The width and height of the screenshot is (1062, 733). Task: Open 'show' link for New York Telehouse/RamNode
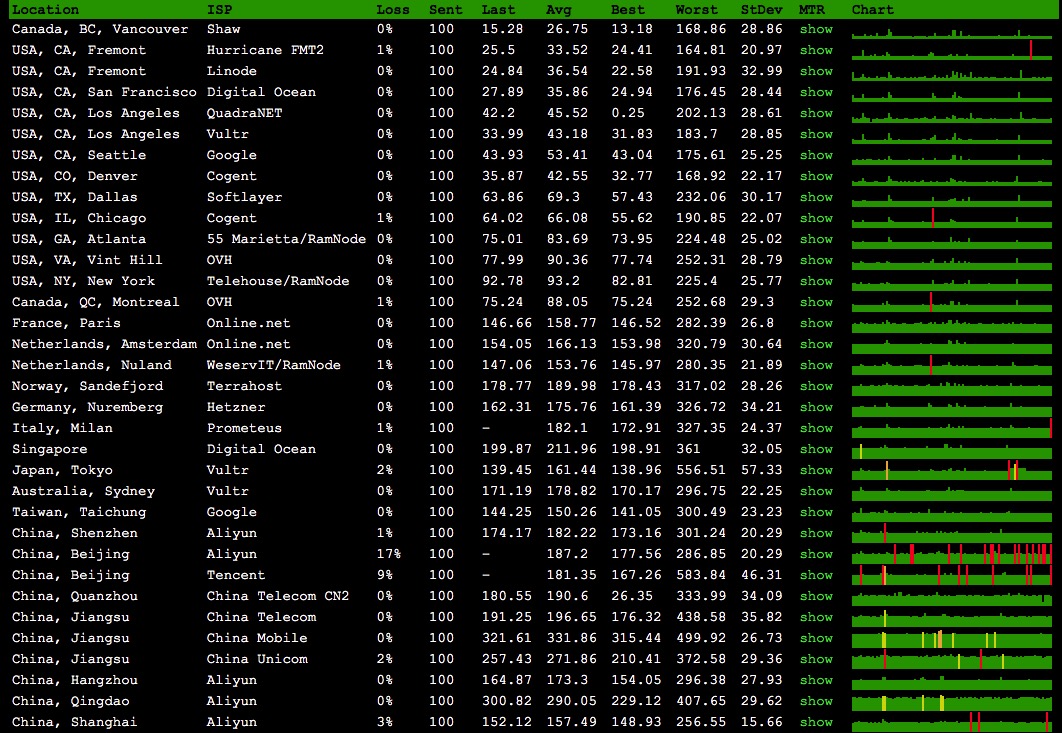816,281
